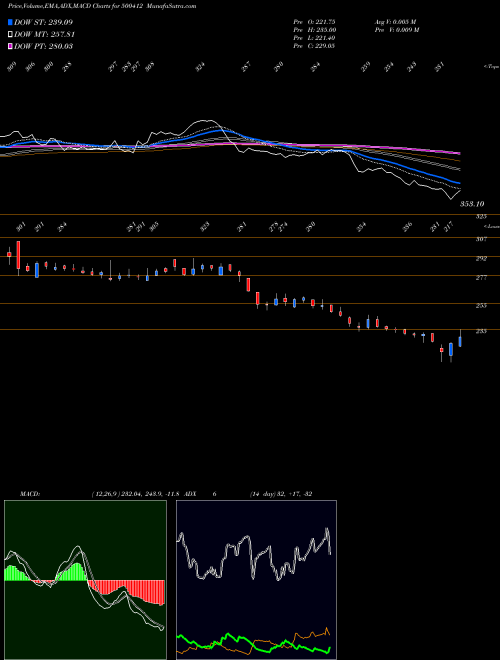Screen dimensions: 500x660
Task: Click the ADX heading label
Action: point(190,494)
